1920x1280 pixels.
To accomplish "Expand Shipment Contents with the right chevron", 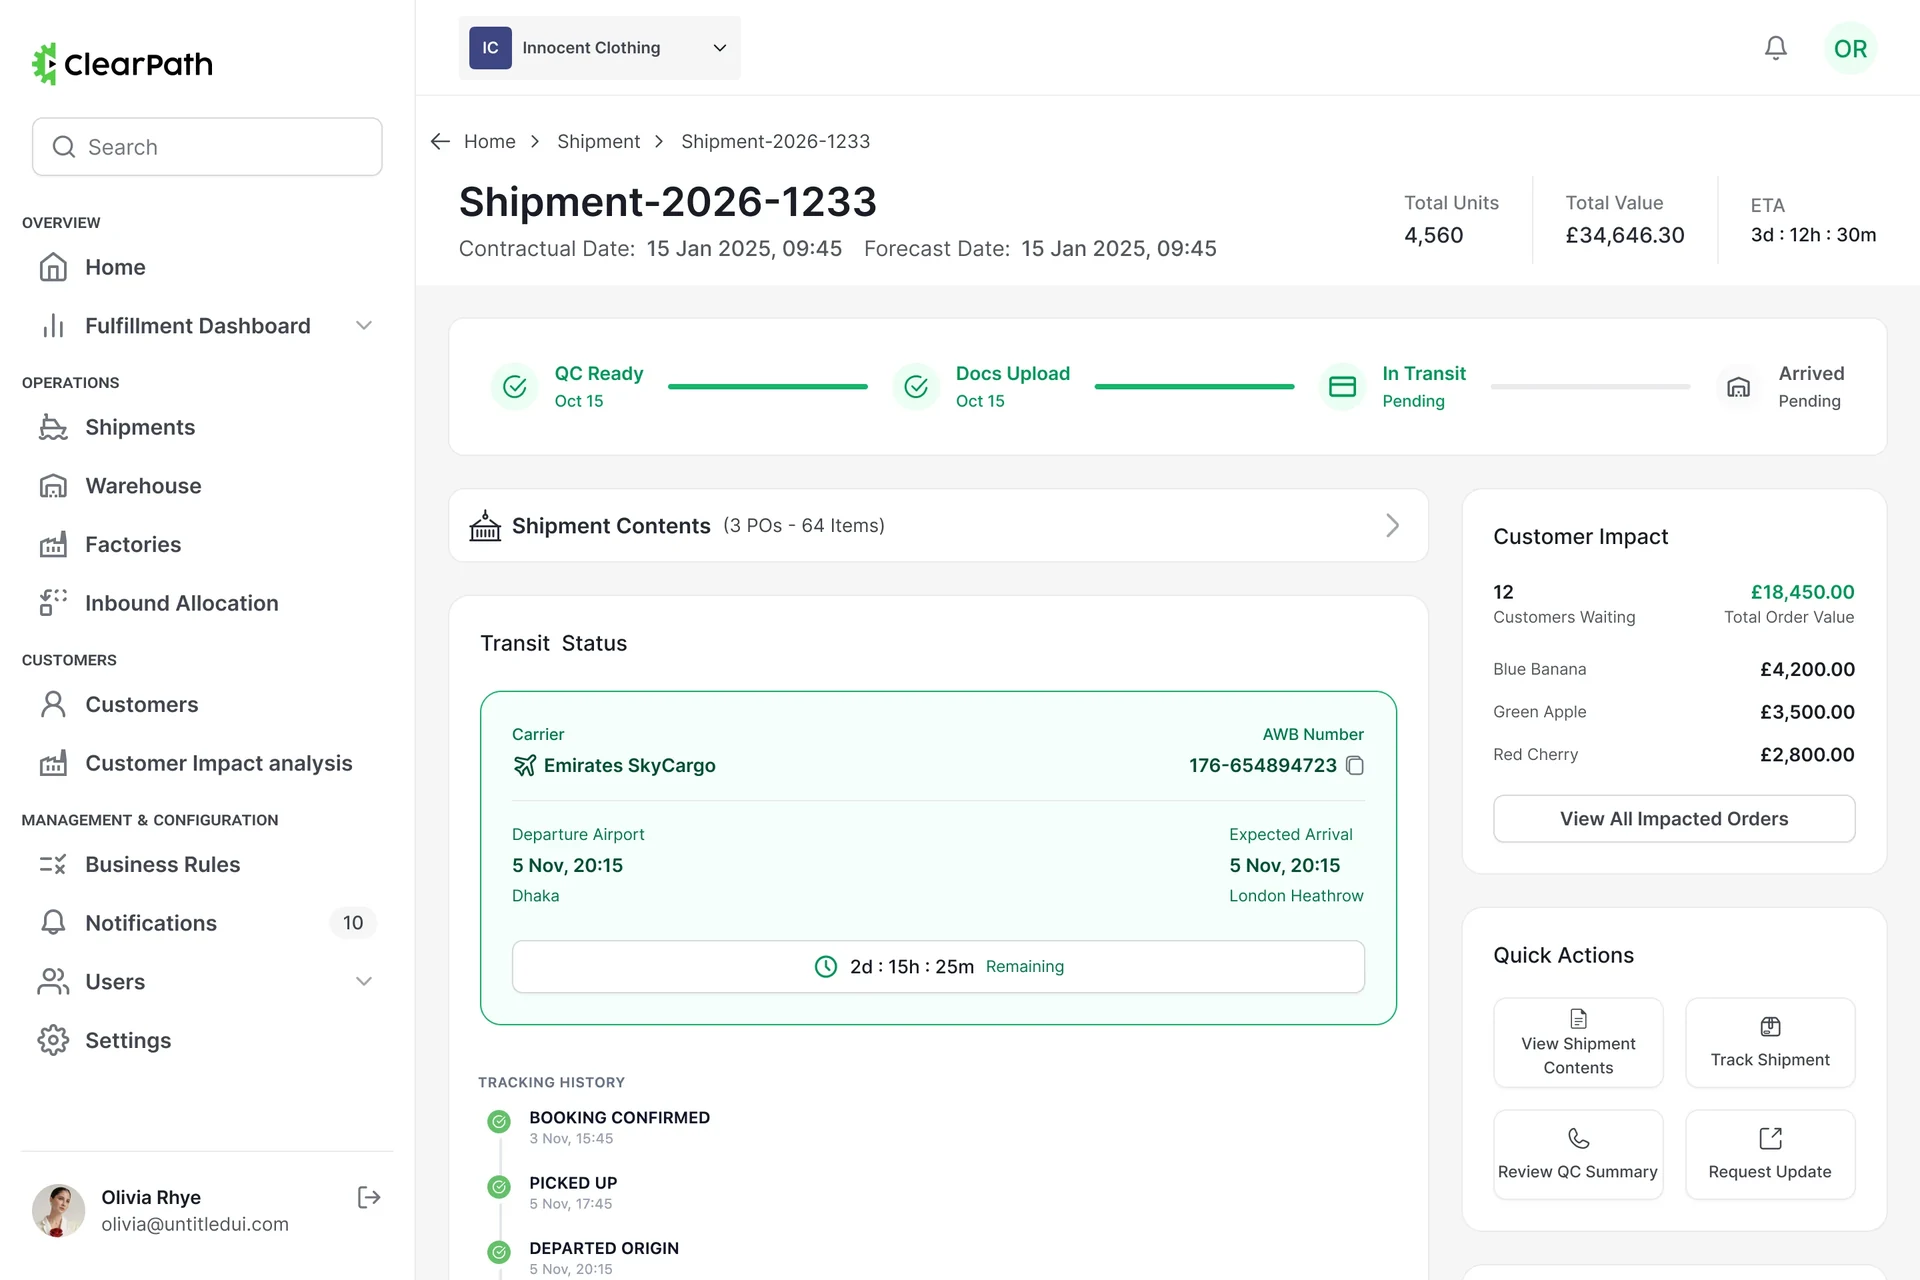I will 1392,525.
